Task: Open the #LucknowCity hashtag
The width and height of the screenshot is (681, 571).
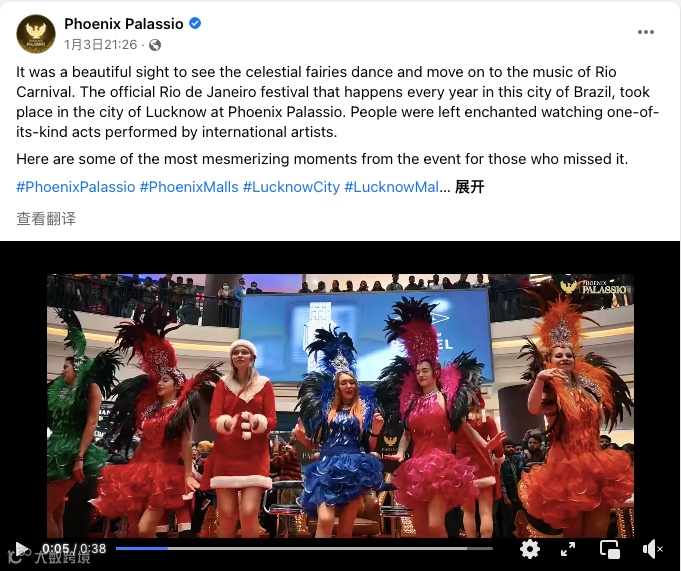Action: pyautogui.click(x=291, y=187)
